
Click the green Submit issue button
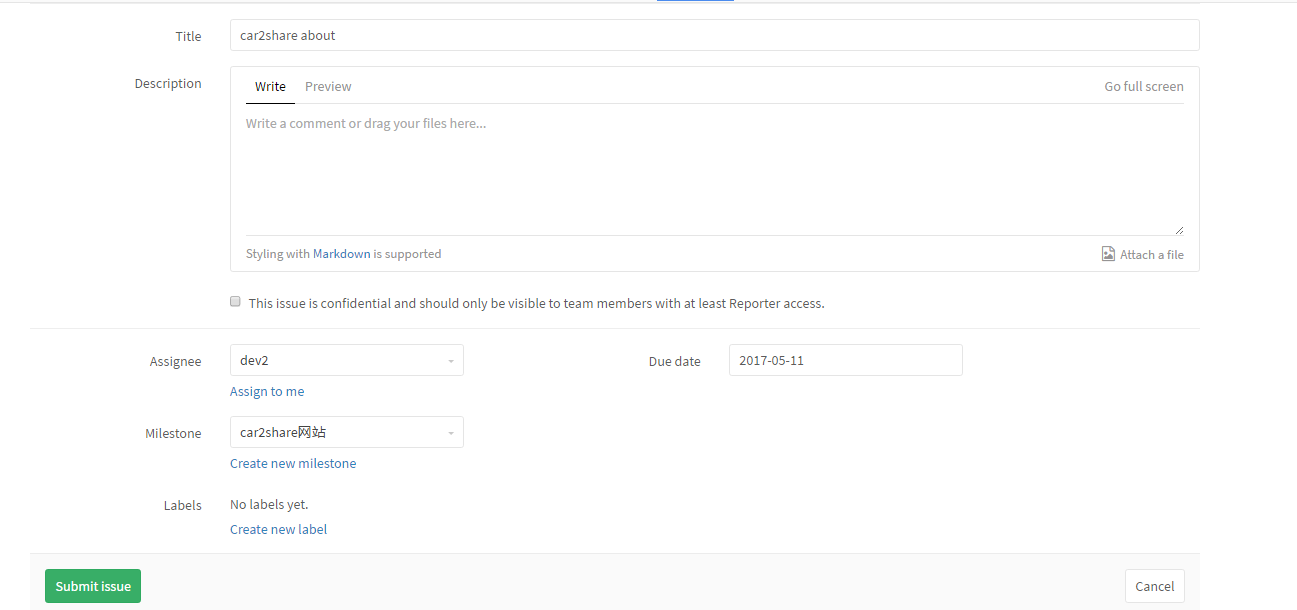93,586
